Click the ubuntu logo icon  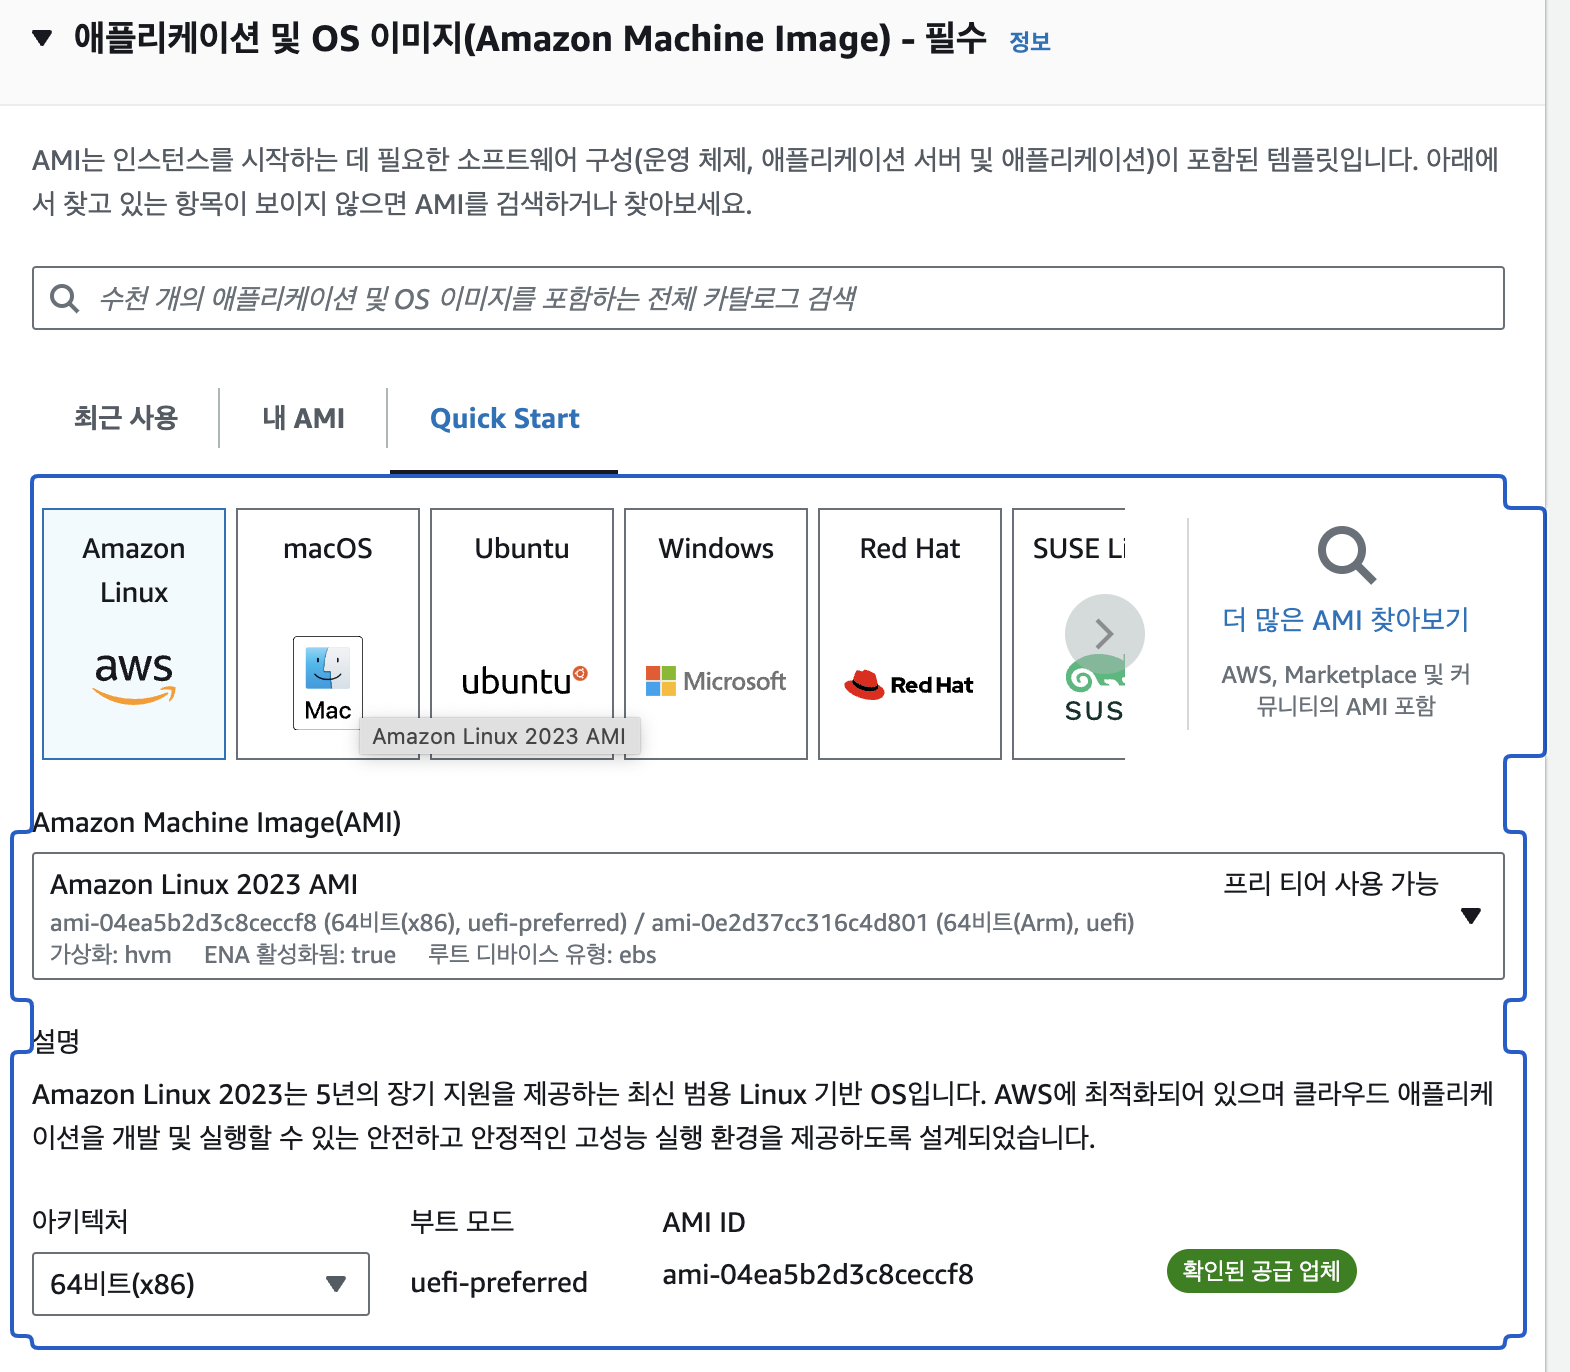pos(524,681)
